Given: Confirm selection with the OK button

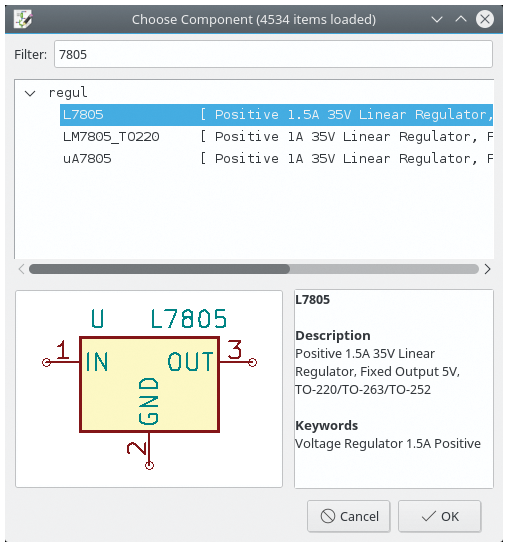Looking at the screenshot, I should [x=440, y=516].
